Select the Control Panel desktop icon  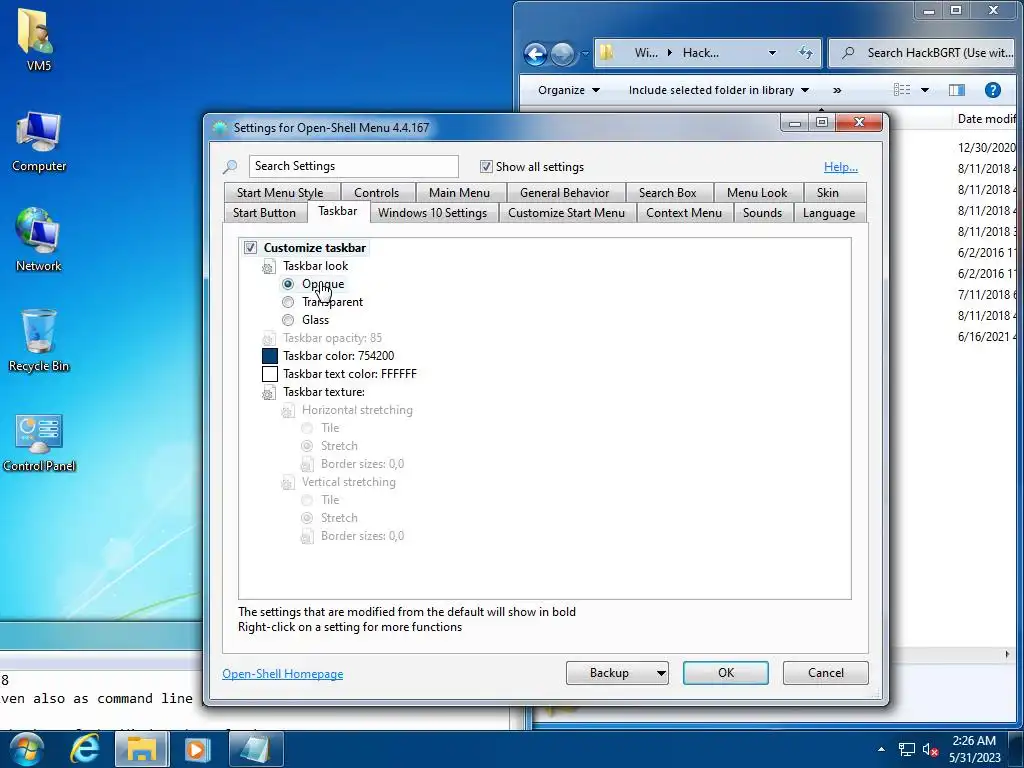coord(39,442)
